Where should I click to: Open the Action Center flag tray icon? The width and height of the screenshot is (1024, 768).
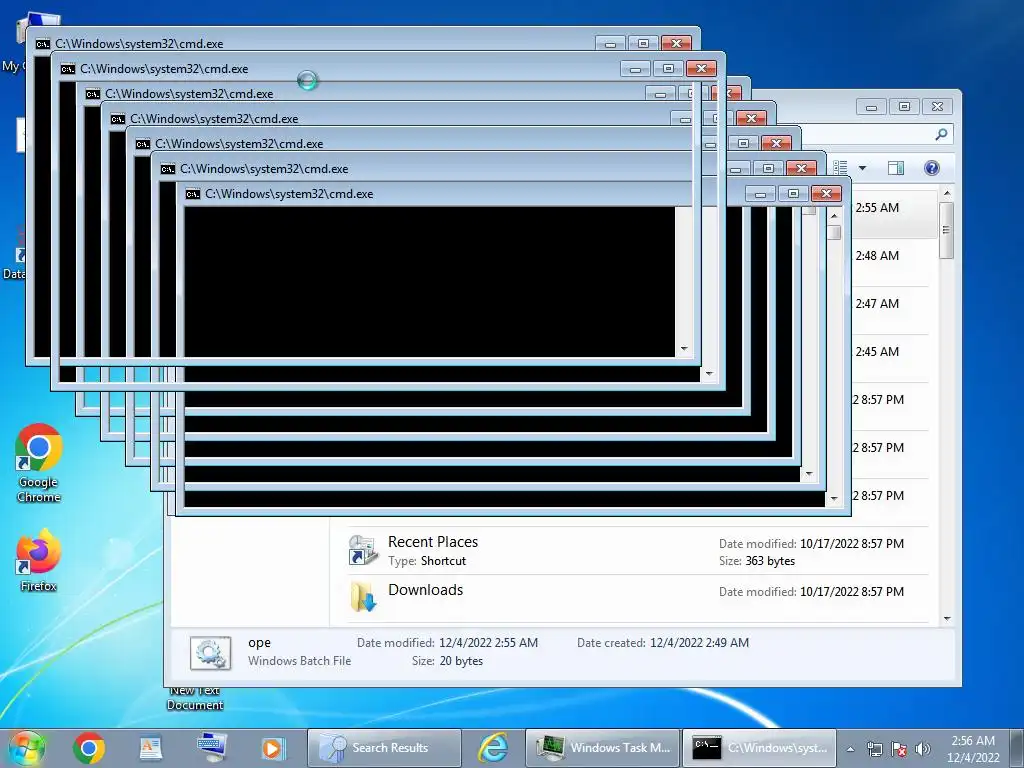coord(899,749)
